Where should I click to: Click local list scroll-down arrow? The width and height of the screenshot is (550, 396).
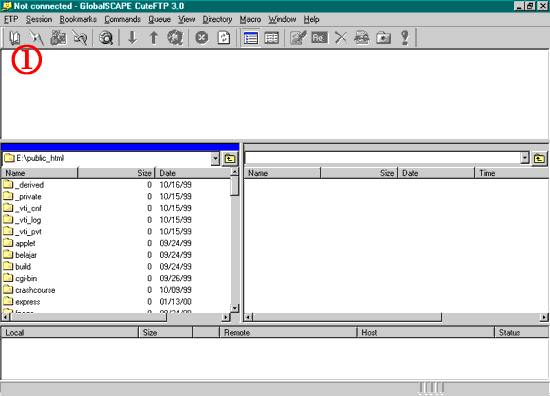point(235,308)
